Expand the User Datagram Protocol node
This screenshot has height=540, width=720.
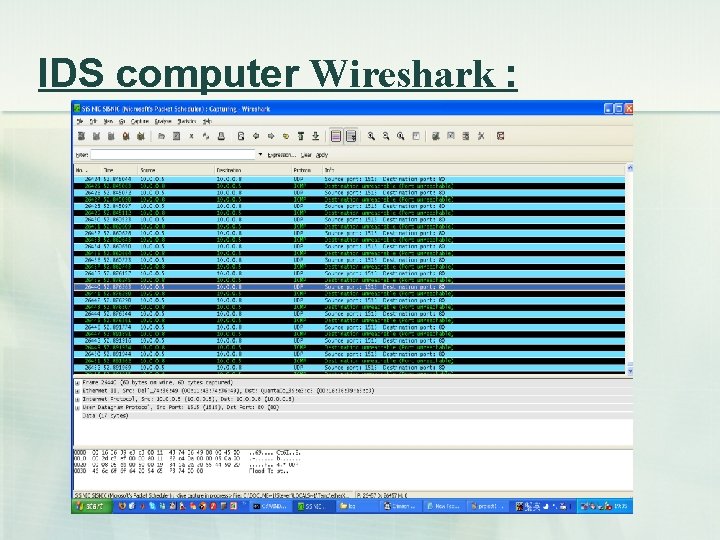pyautogui.click(x=77, y=408)
